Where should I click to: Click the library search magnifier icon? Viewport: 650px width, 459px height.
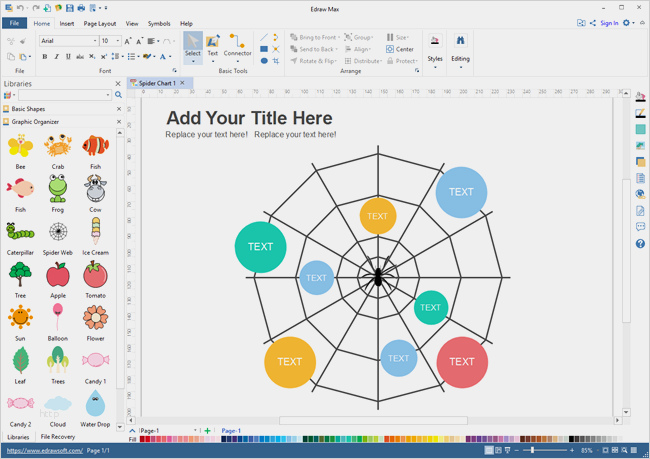click(119, 95)
